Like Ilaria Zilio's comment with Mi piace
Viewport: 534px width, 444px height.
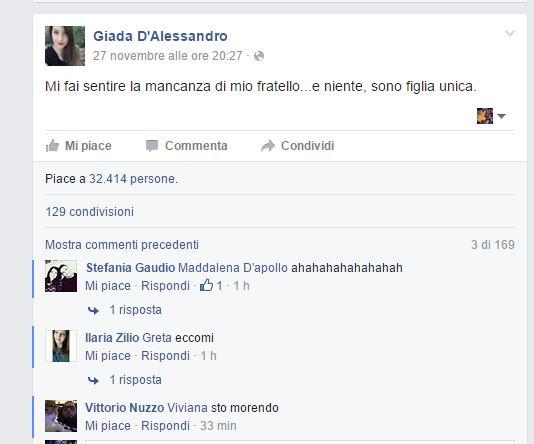108,356
